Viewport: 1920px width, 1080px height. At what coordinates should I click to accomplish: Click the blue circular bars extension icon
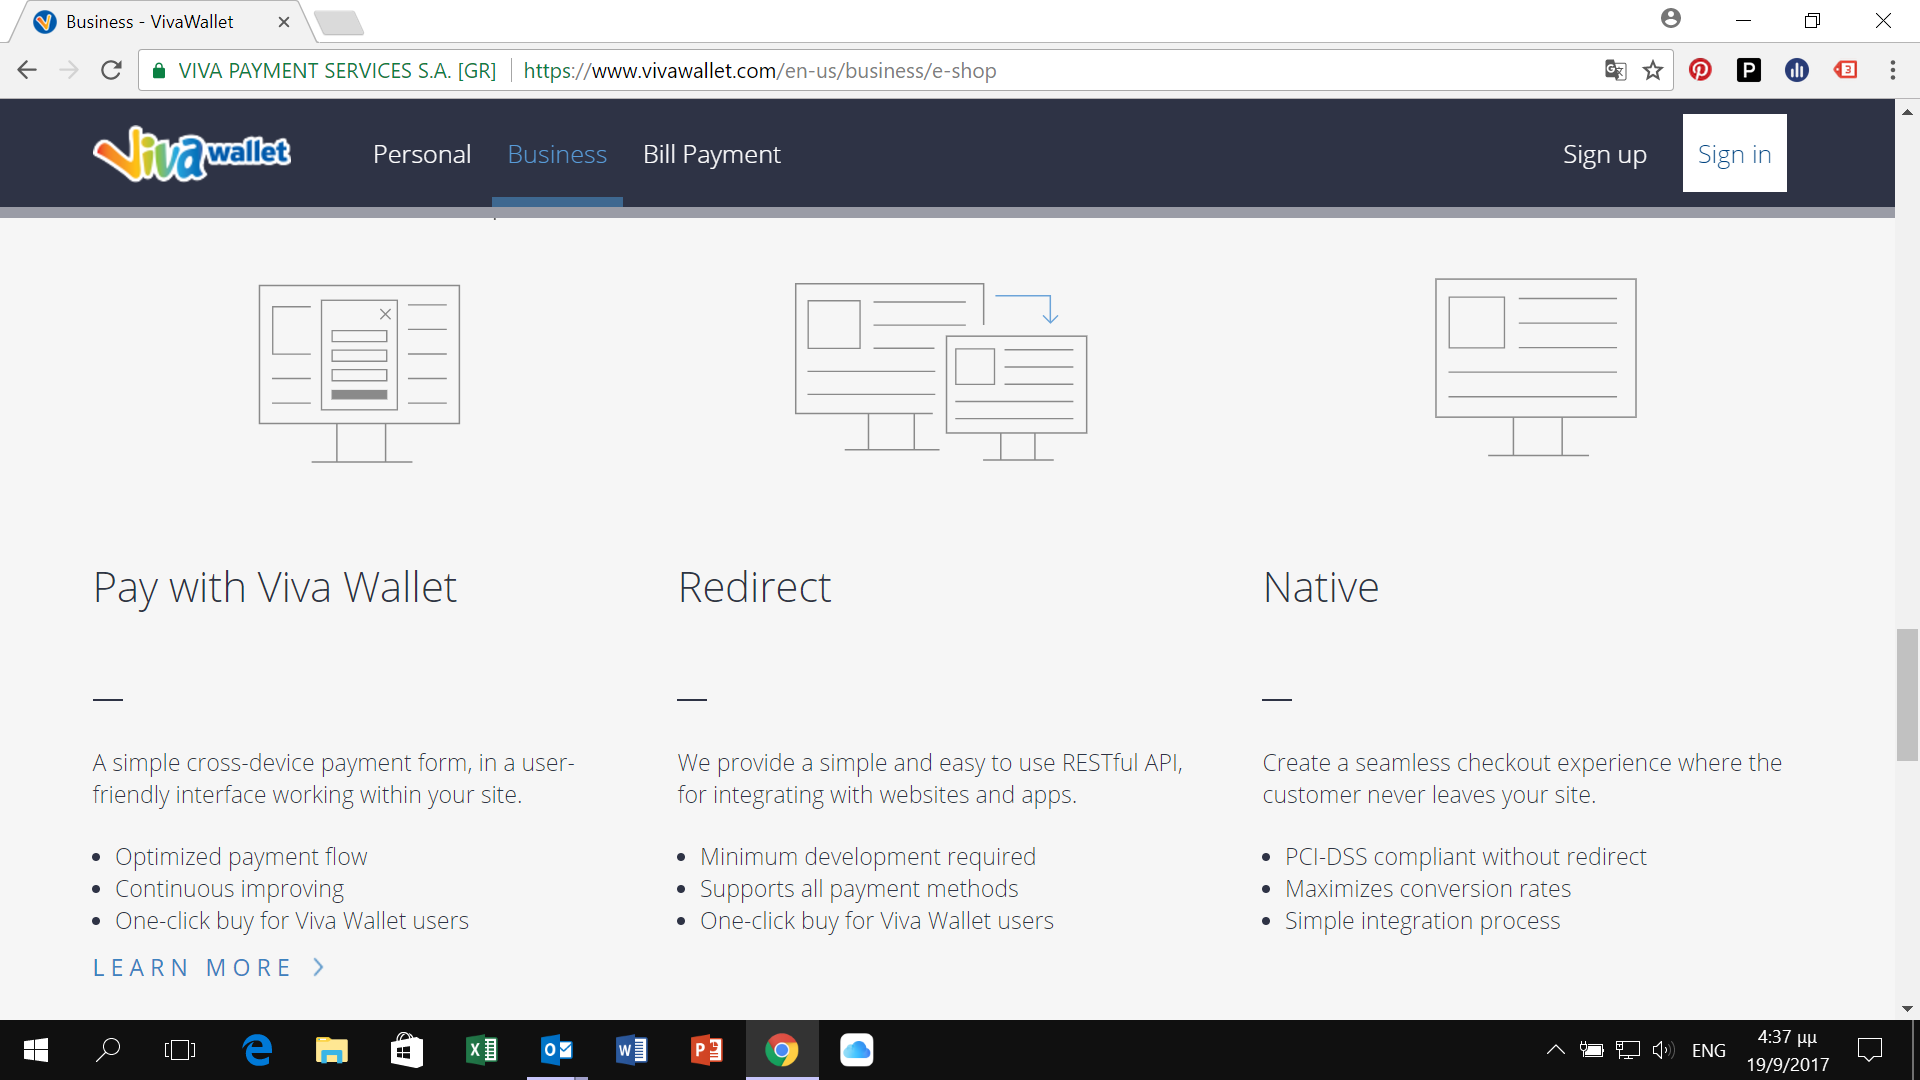(1797, 70)
